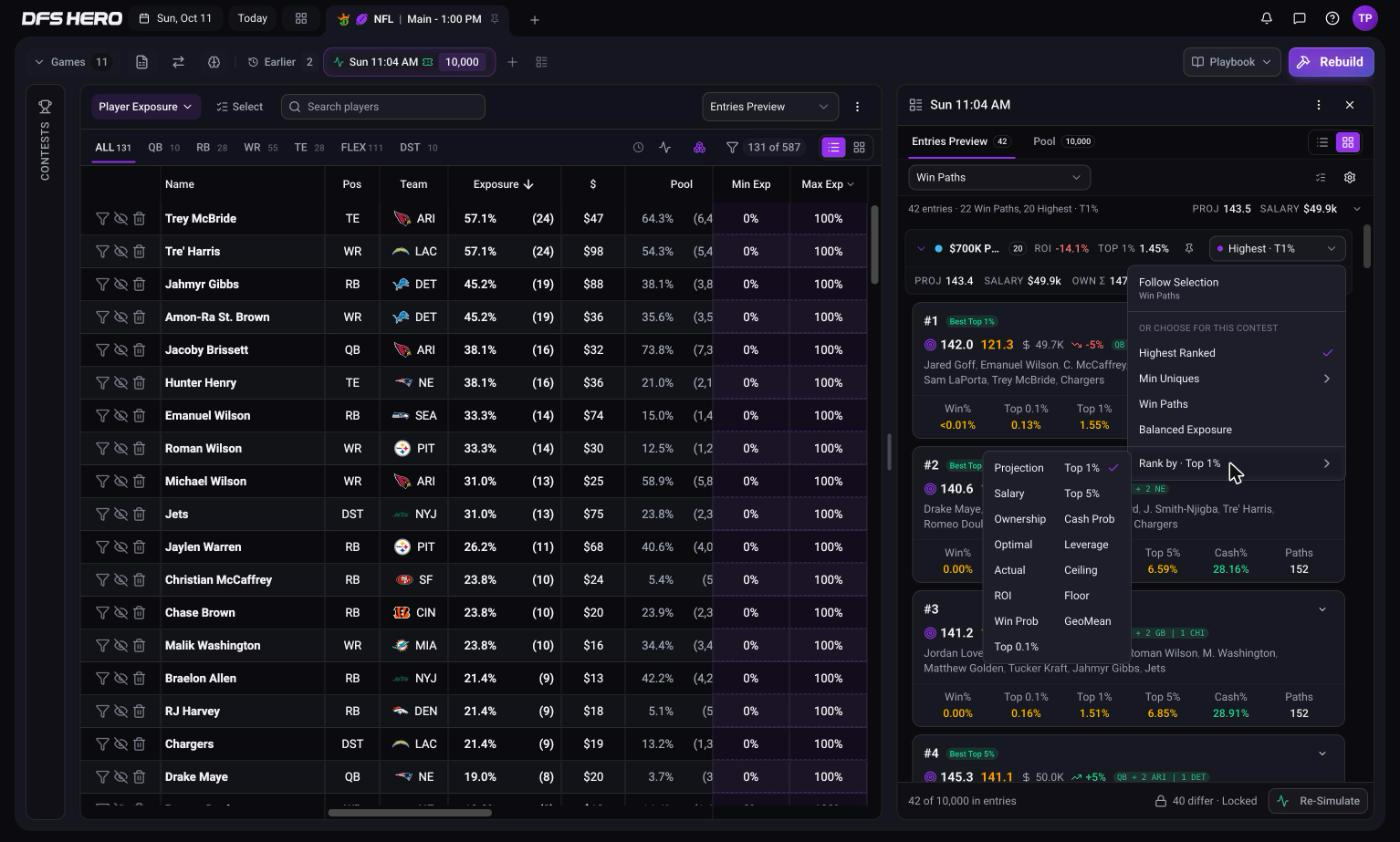The height and width of the screenshot is (842, 1400).
Task: Open the document notes icon near Games
Action: coord(142,62)
